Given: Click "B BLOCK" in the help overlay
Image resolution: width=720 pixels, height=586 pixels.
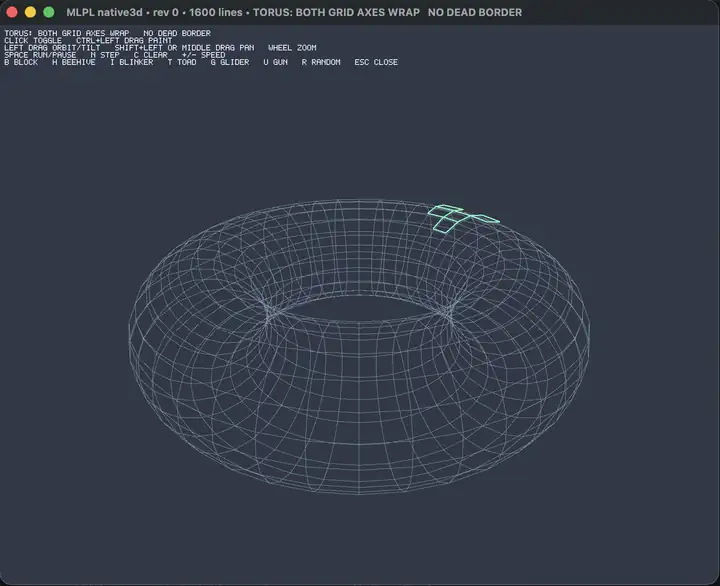Looking at the screenshot, I should pyautogui.click(x=21, y=62).
